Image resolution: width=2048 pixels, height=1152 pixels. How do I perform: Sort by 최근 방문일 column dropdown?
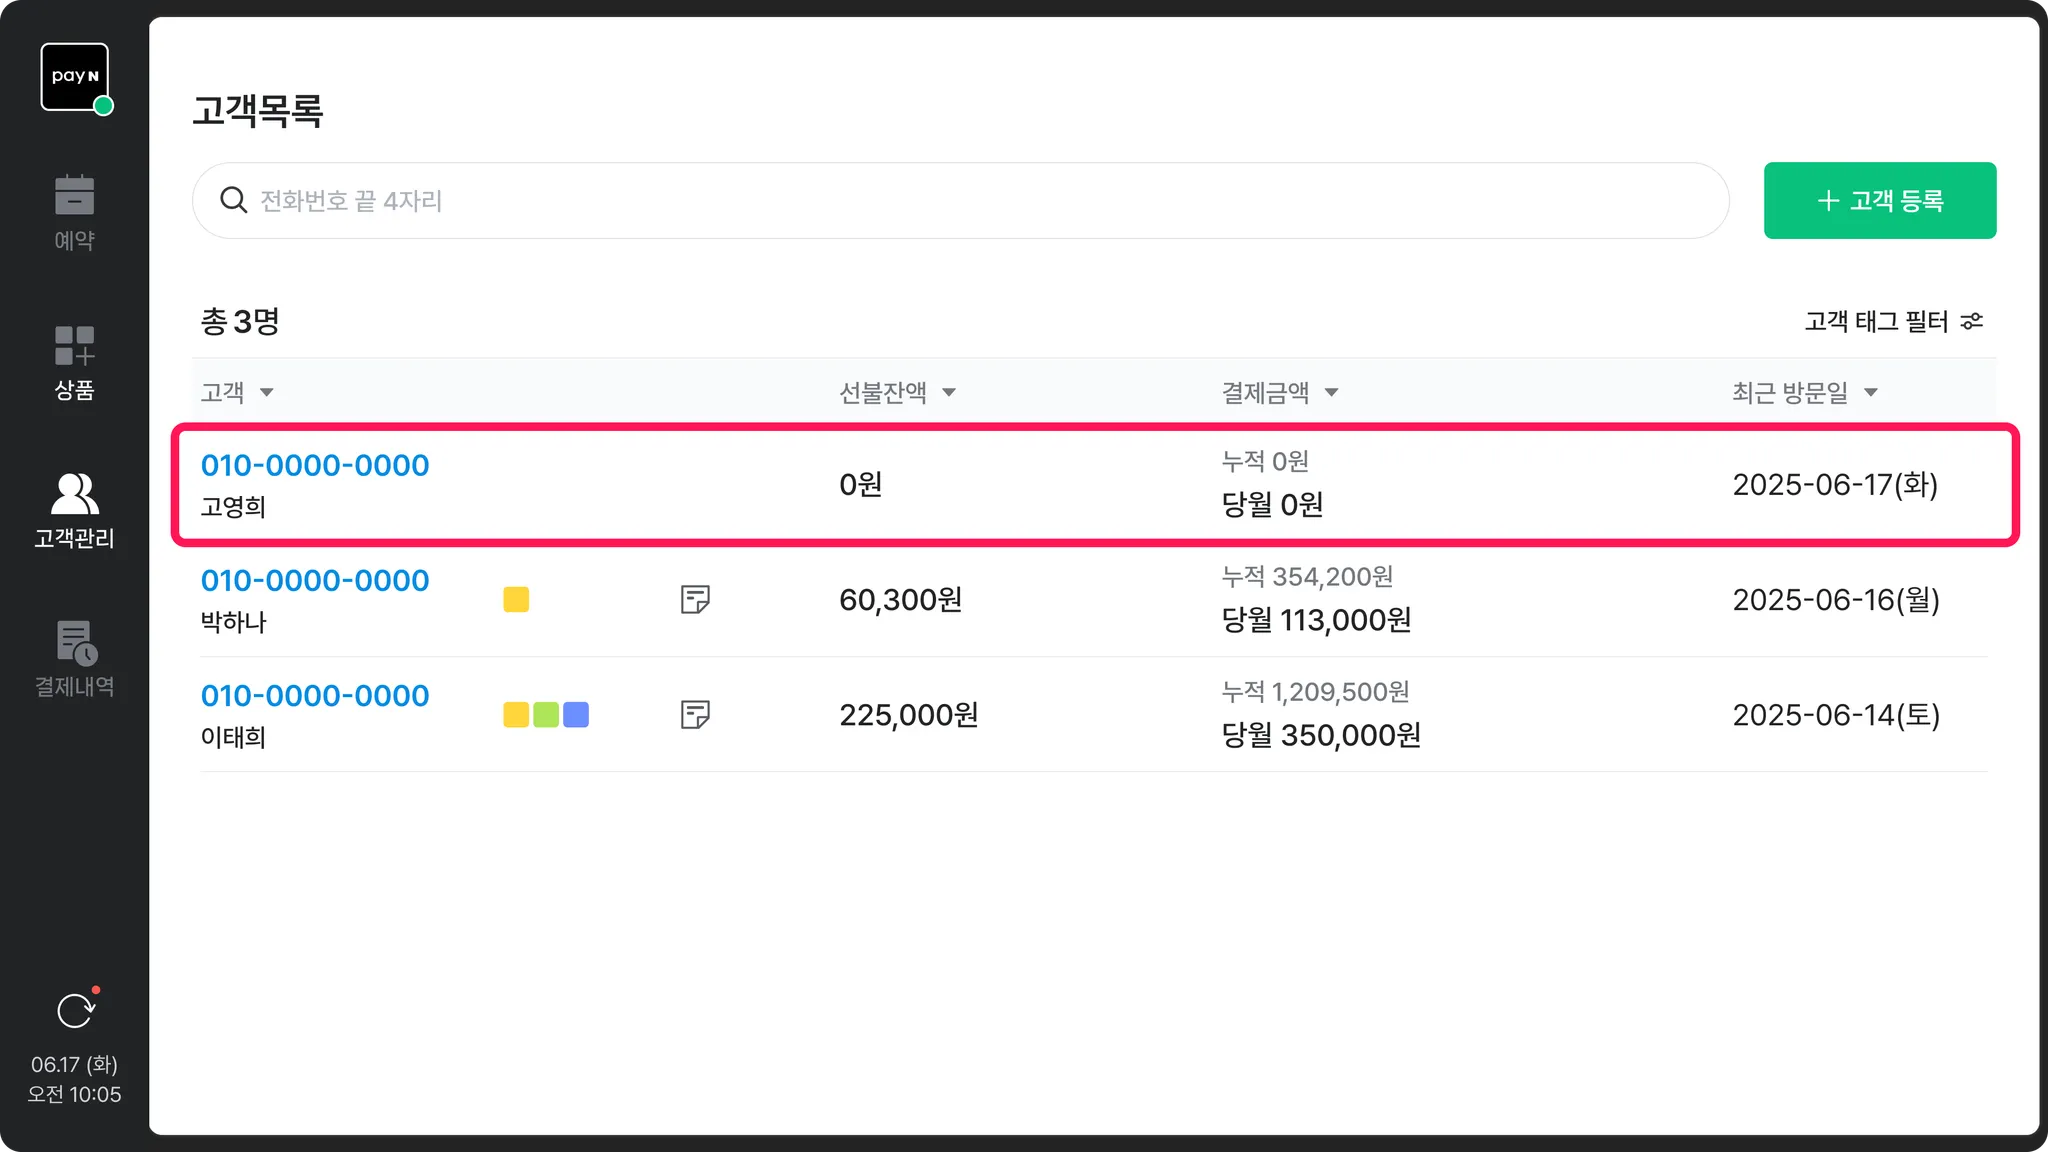click(1870, 392)
